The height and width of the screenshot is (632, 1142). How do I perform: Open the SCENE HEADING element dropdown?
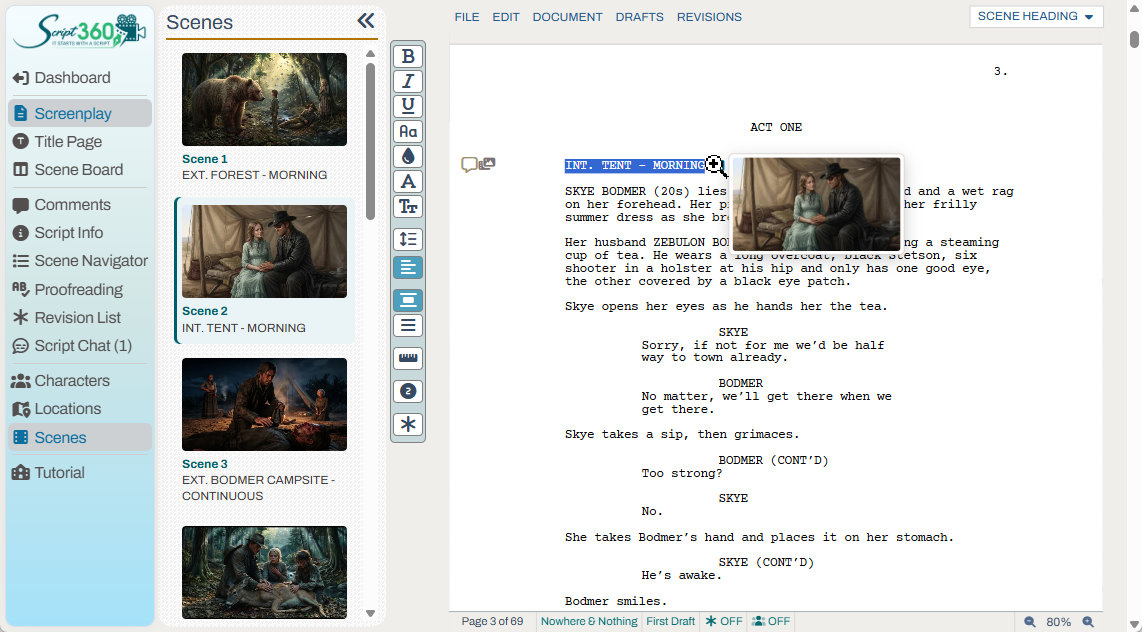(1036, 17)
